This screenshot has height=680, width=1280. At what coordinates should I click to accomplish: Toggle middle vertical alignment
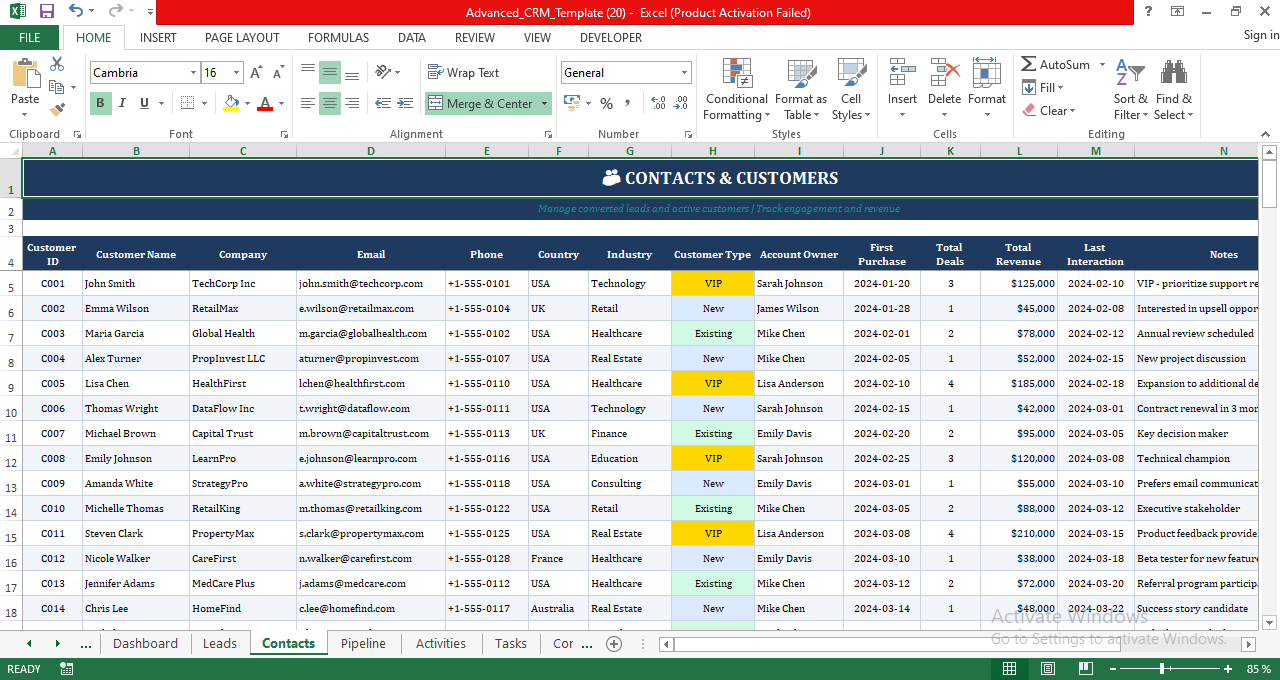click(x=329, y=73)
